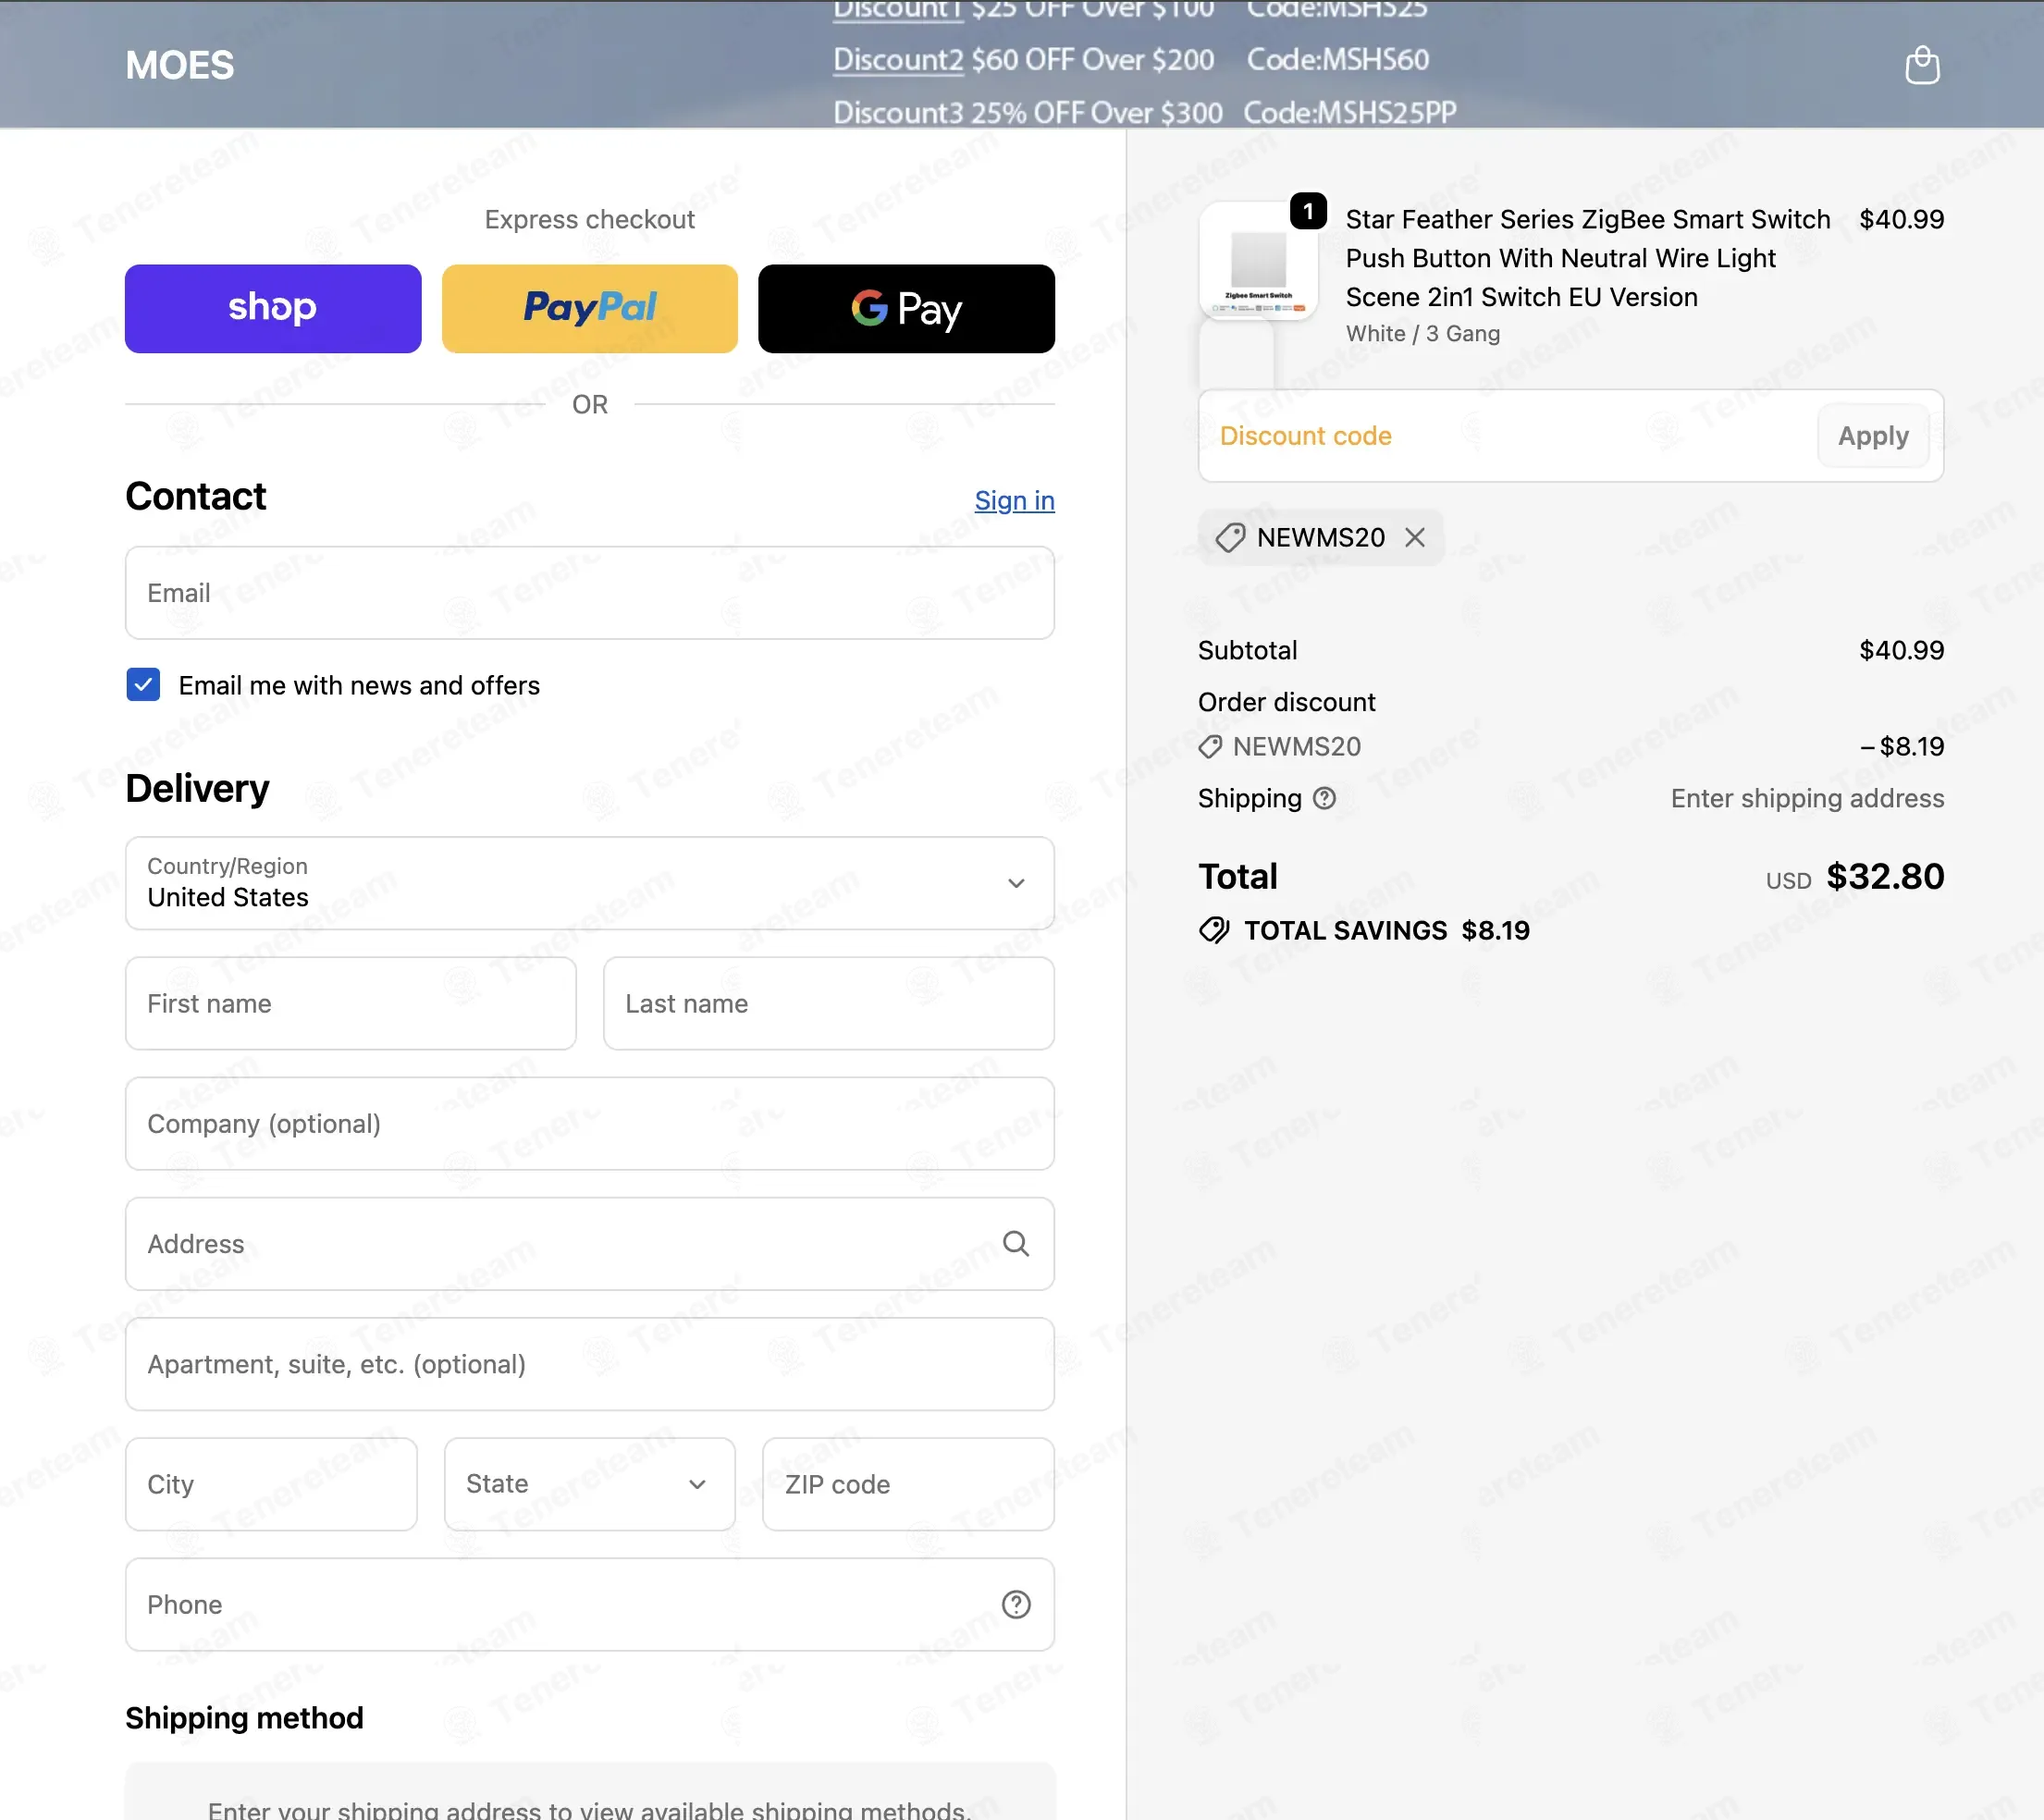Click the $32.80 total amount

click(1885, 877)
